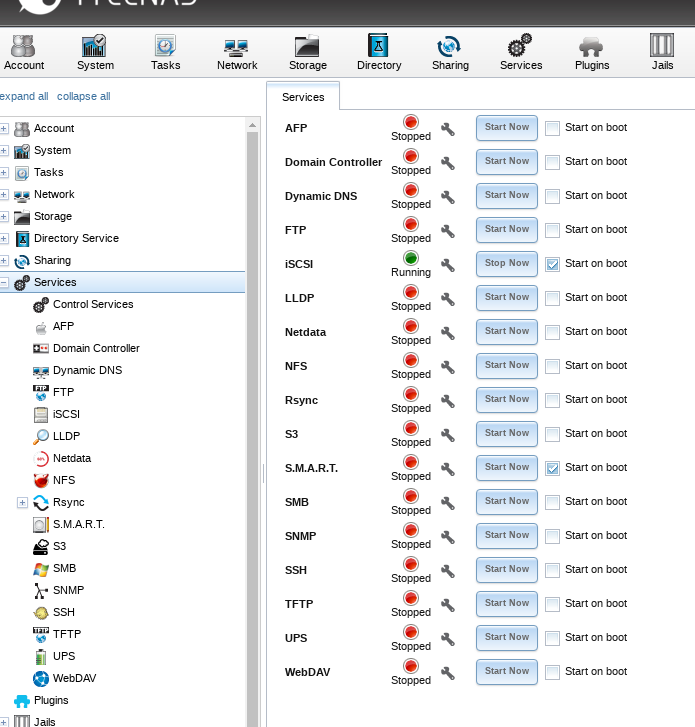Start the UPS service now

507,638
